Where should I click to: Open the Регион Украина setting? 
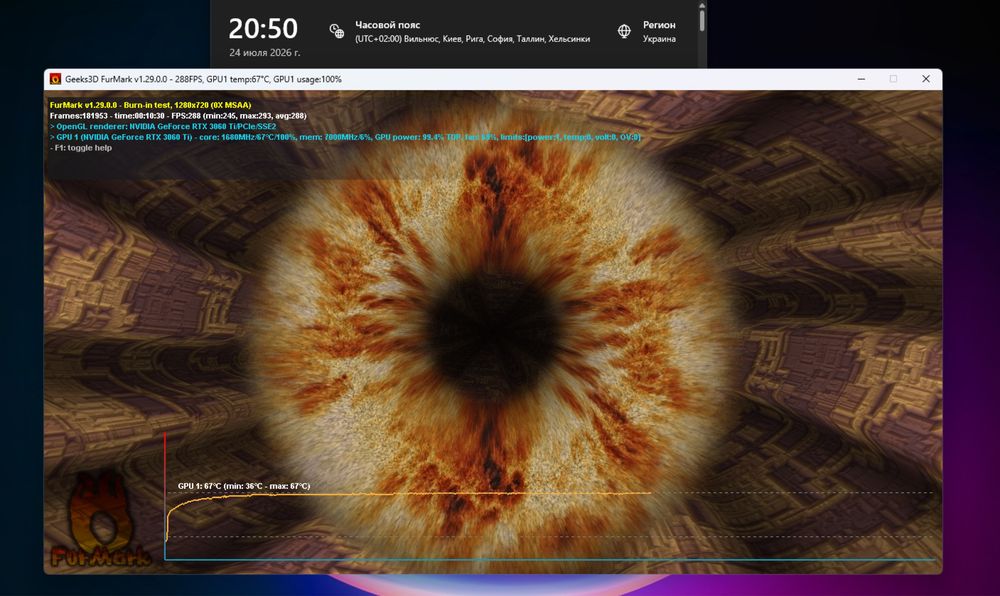(x=647, y=31)
